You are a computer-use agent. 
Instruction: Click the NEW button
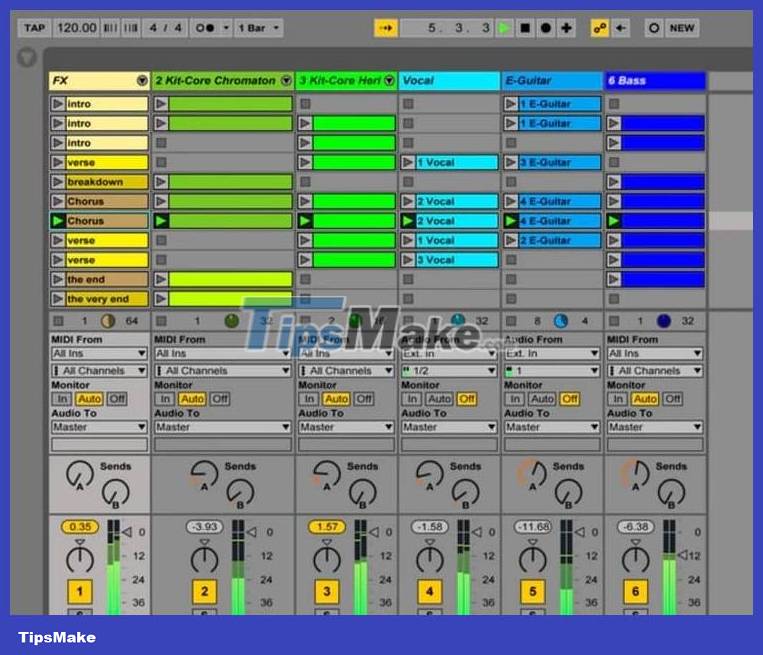(x=682, y=28)
